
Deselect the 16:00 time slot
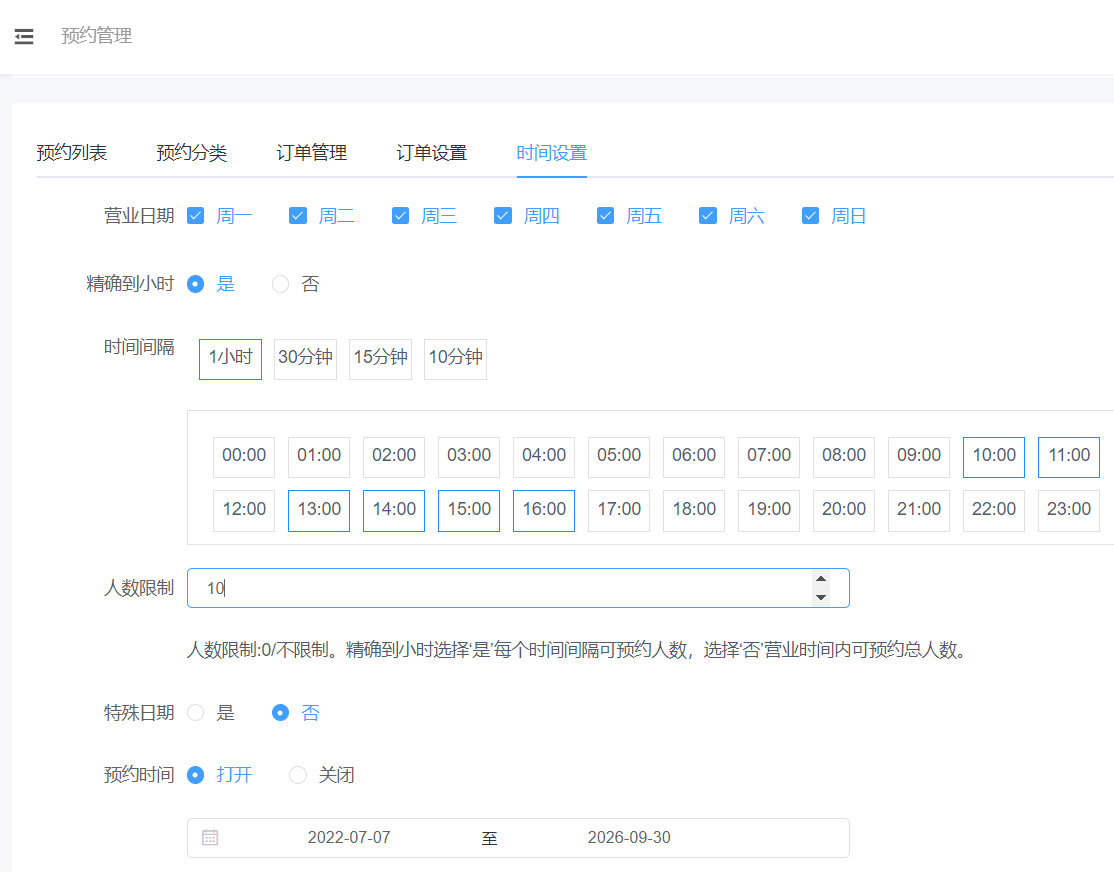click(x=544, y=511)
